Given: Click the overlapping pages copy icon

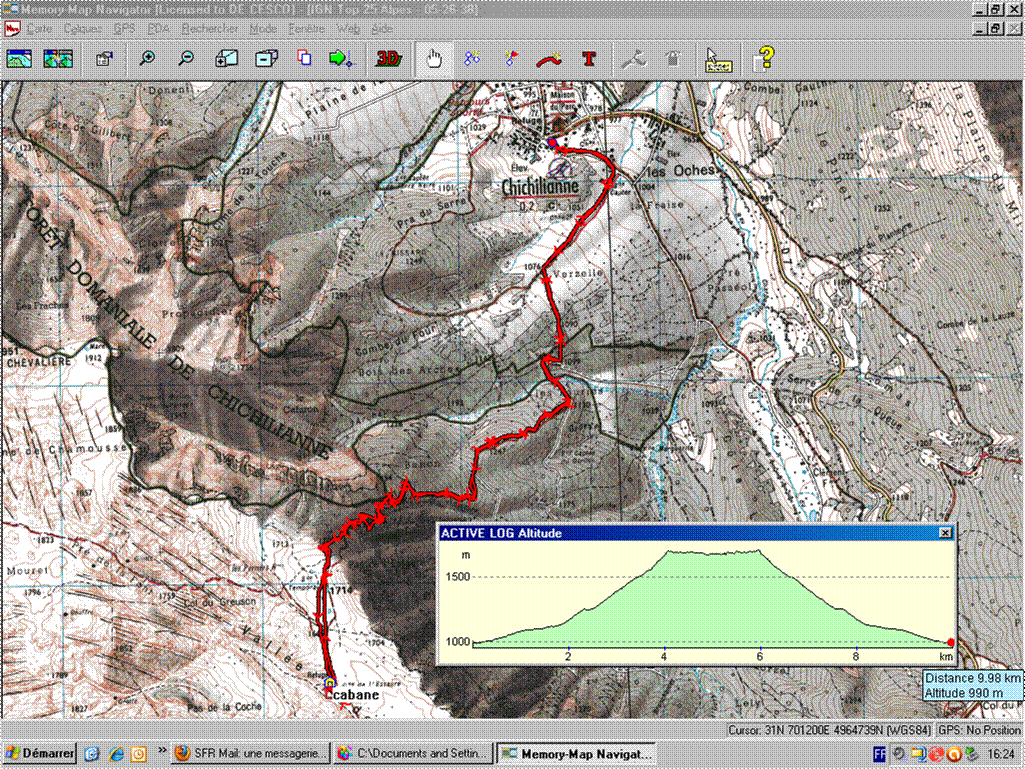Looking at the screenshot, I should coord(304,58).
